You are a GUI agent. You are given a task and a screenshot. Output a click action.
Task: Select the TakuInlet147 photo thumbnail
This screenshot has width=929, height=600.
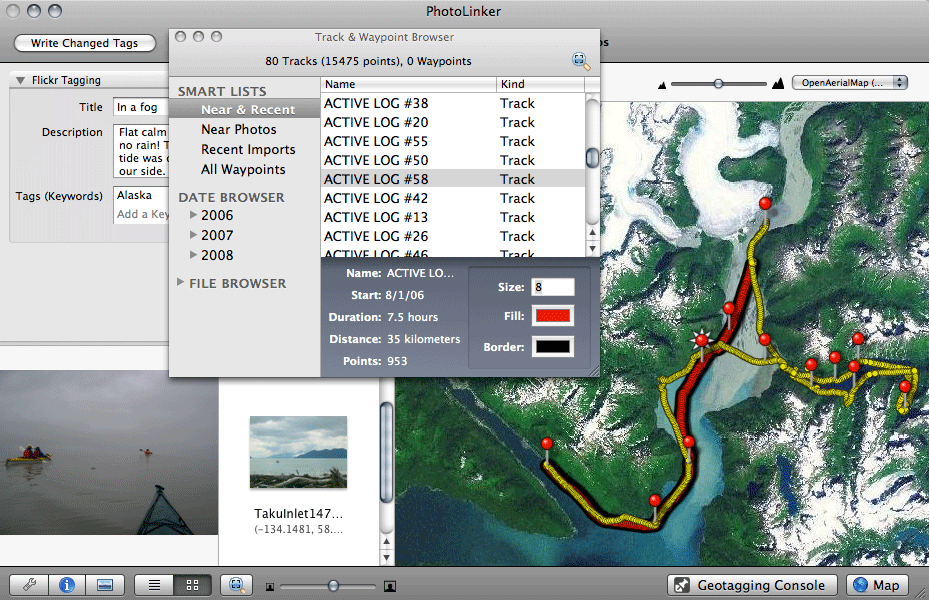coord(298,452)
